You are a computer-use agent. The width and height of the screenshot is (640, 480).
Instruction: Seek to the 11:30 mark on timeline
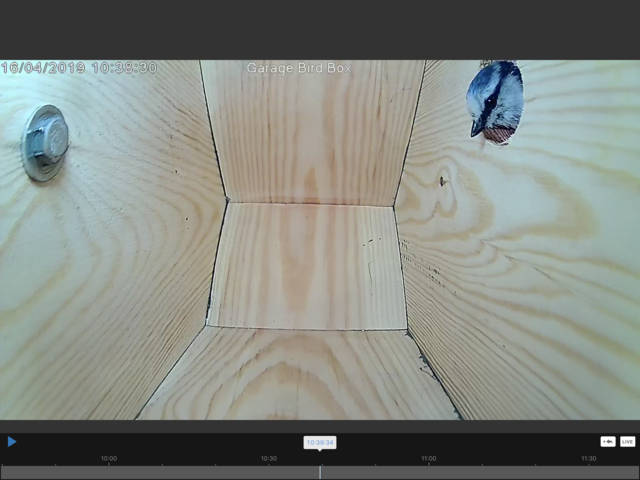coord(589,459)
